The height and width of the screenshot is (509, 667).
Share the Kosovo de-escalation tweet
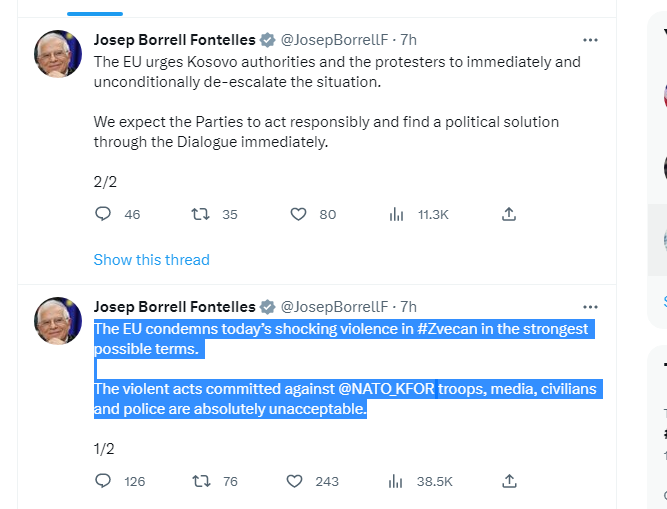509,214
